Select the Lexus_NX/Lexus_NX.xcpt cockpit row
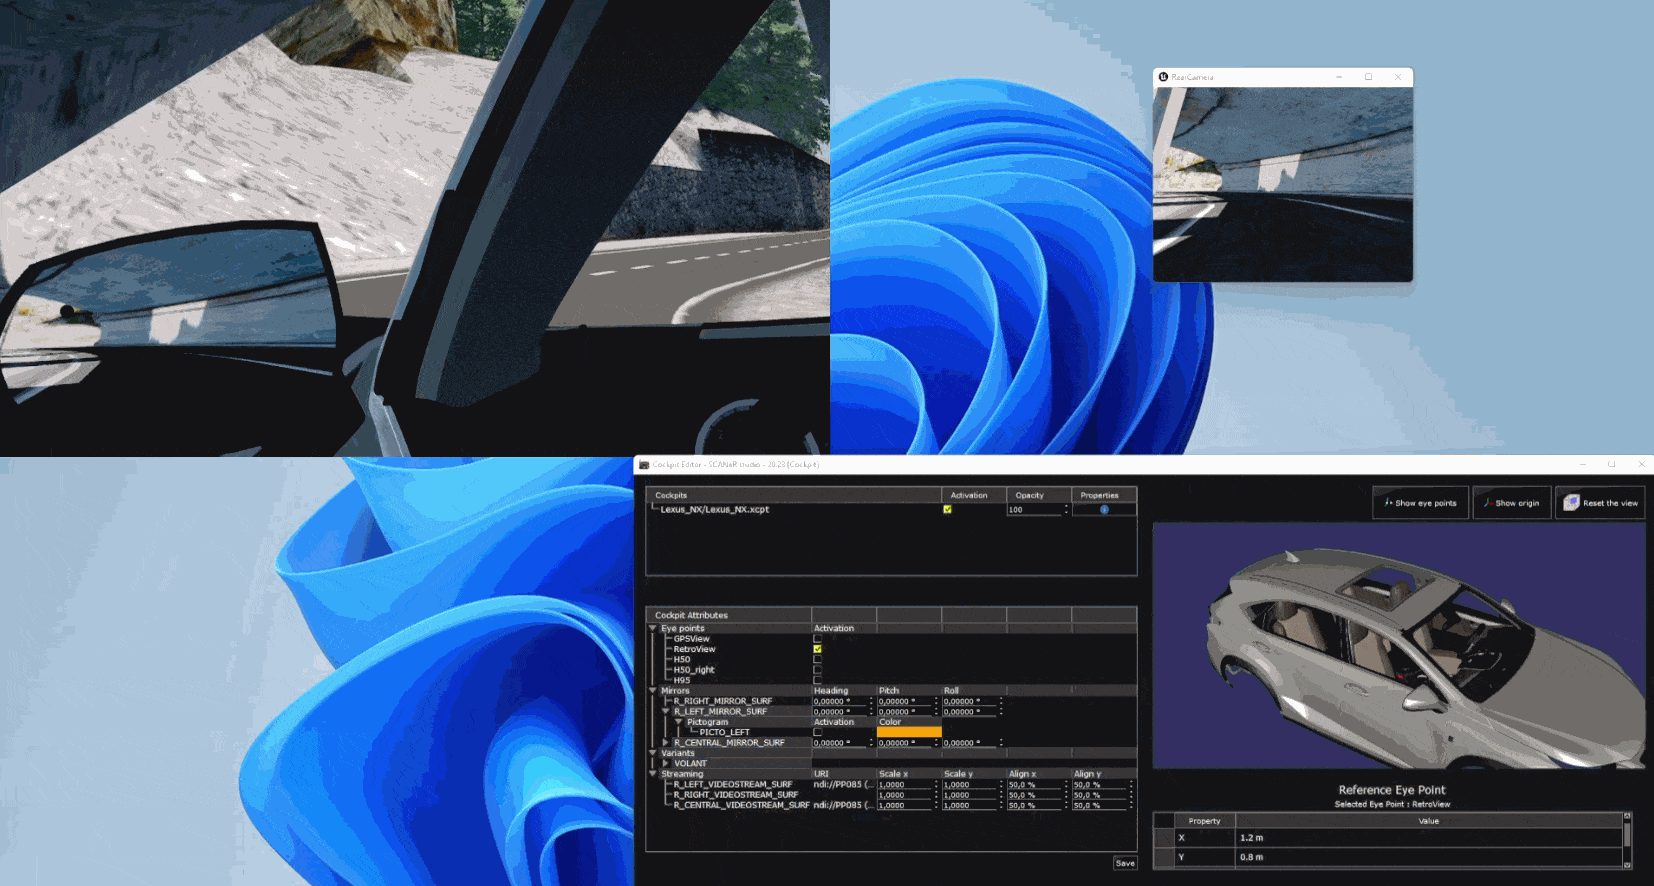 click(715, 510)
